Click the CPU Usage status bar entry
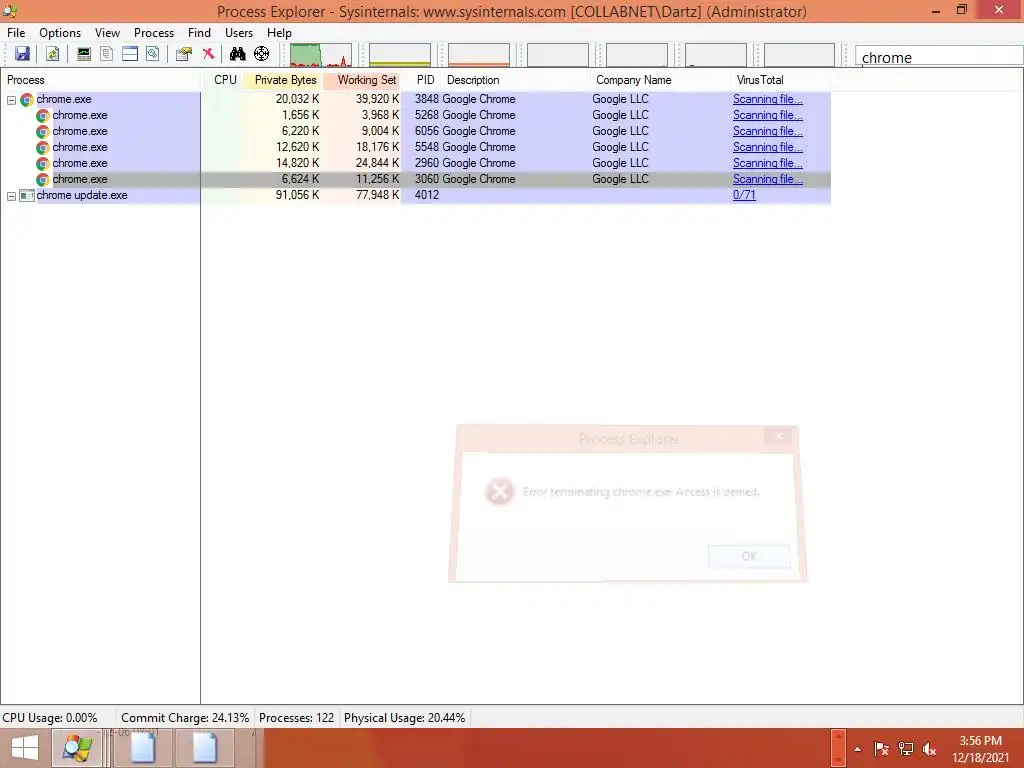Image resolution: width=1024 pixels, height=768 pixels. click(x=50, y=718)
